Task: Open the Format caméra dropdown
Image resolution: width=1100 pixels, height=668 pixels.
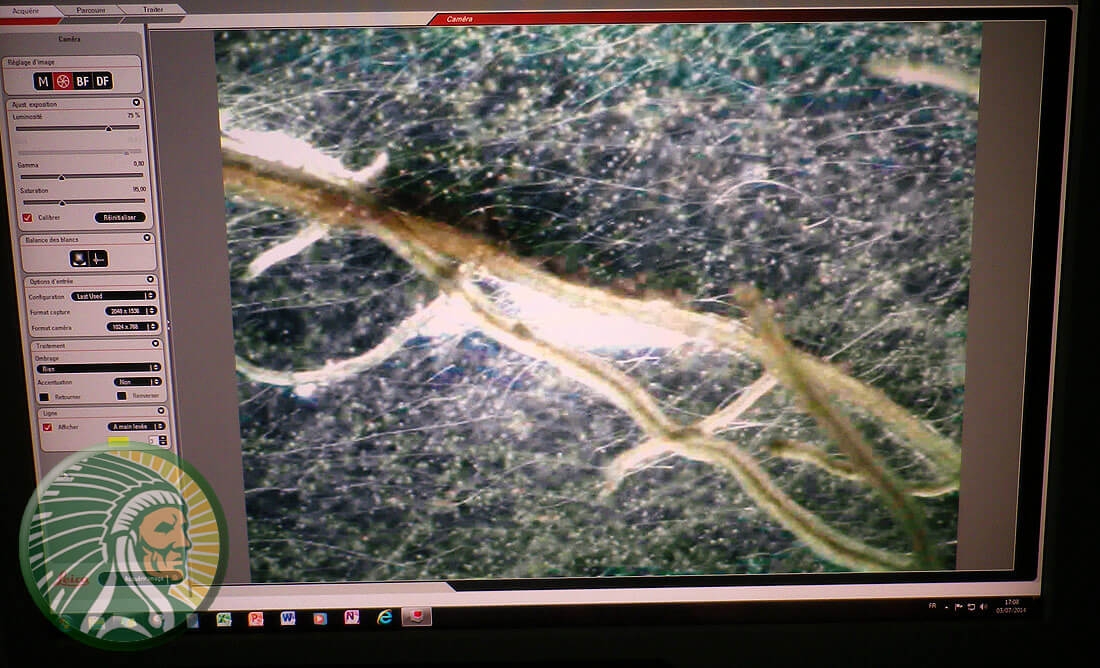Action: point(133,326)
